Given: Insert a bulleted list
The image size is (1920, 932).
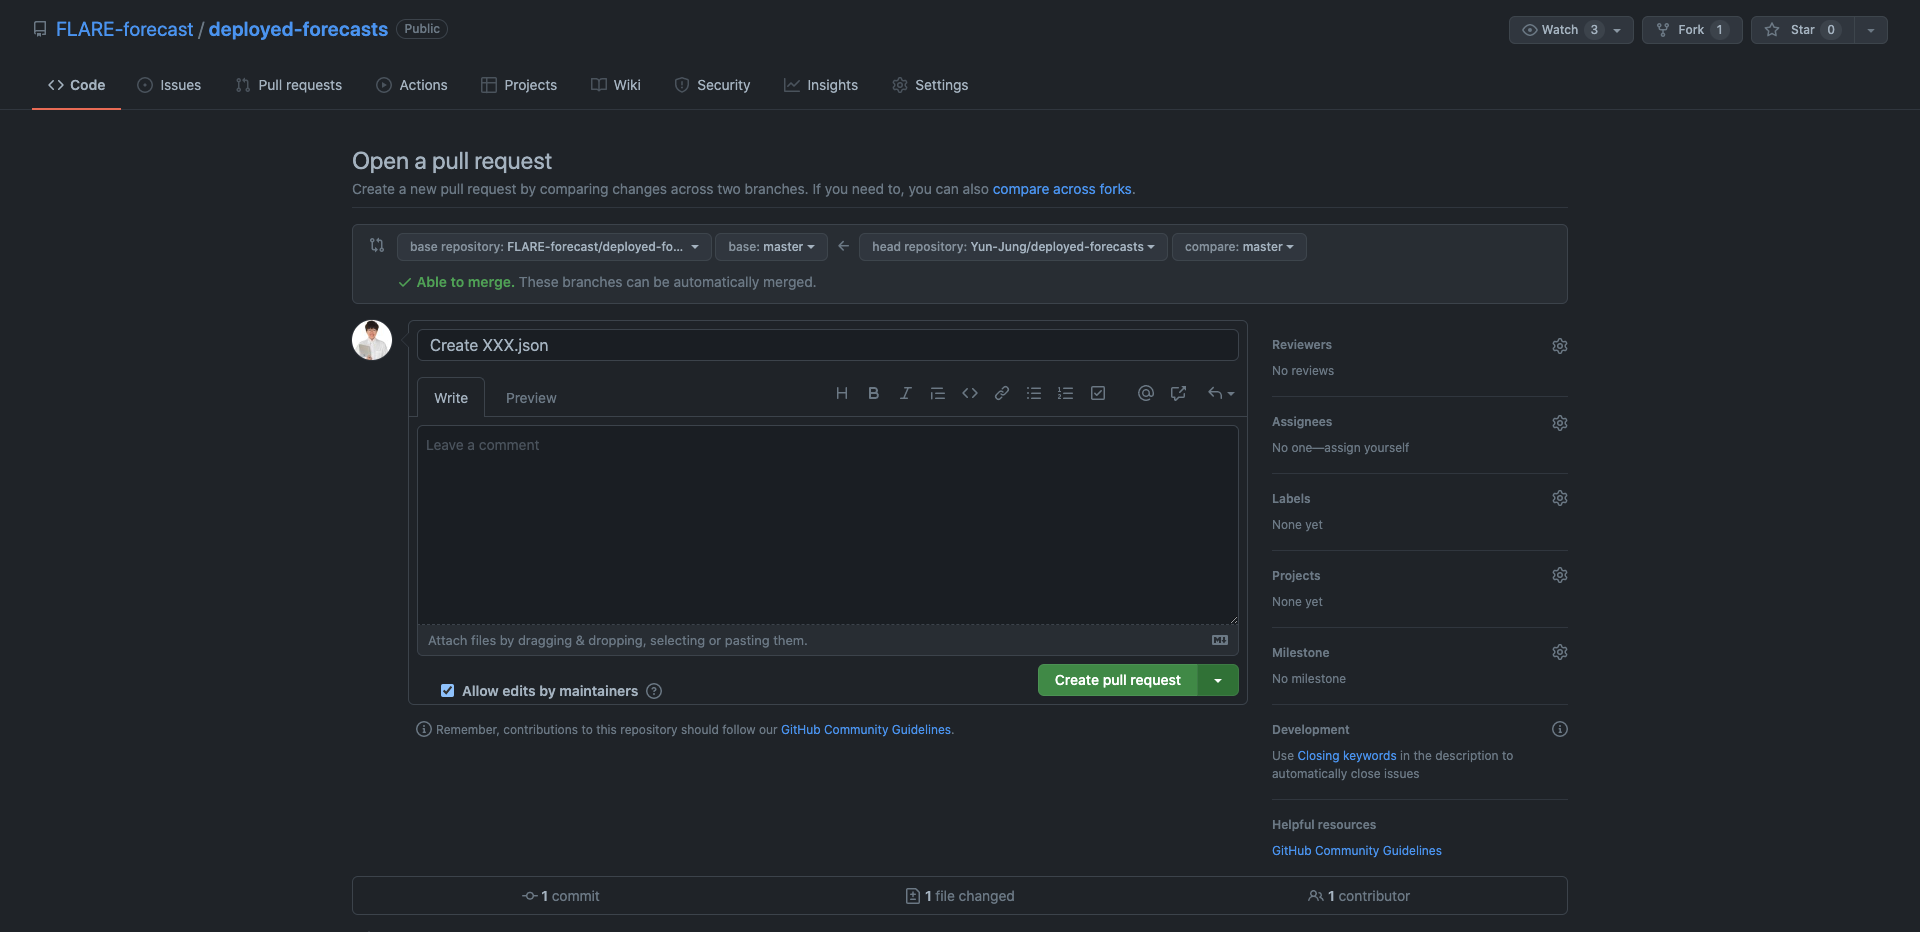Looking at the screenshot, I should (x=1034, y=393).
